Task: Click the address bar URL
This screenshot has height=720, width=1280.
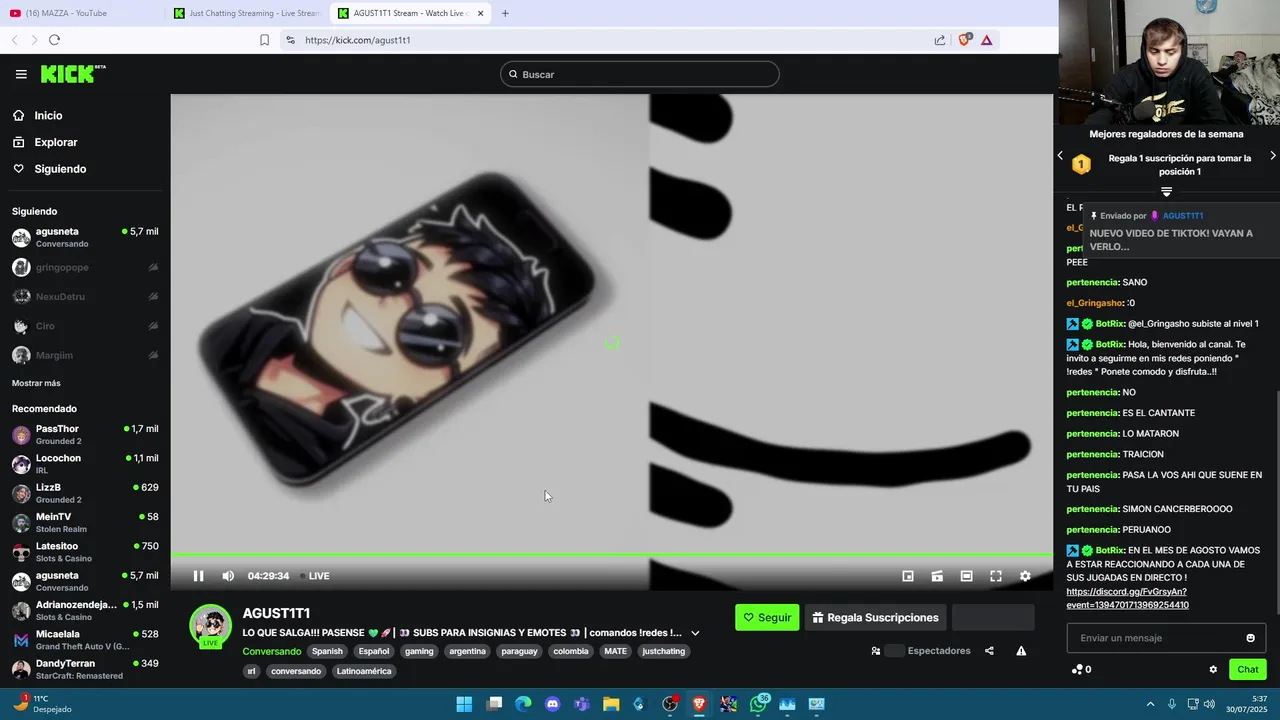Action: tap(357, 40)
